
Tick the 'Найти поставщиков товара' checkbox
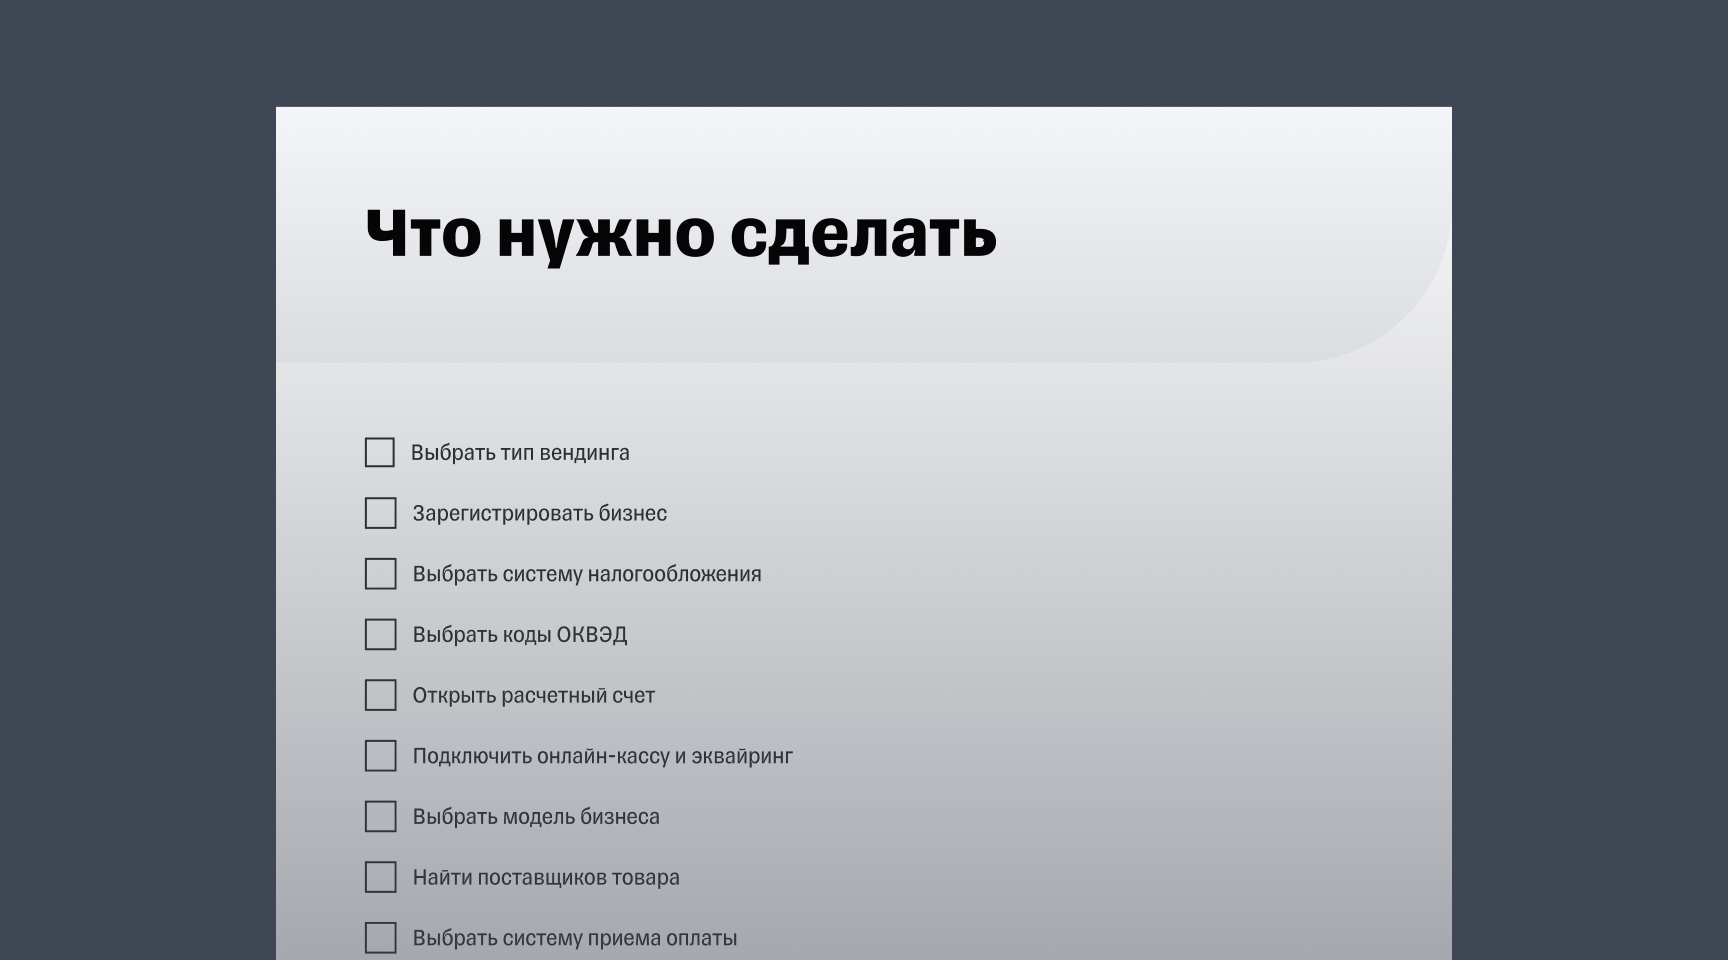click(x=380, y=877)
